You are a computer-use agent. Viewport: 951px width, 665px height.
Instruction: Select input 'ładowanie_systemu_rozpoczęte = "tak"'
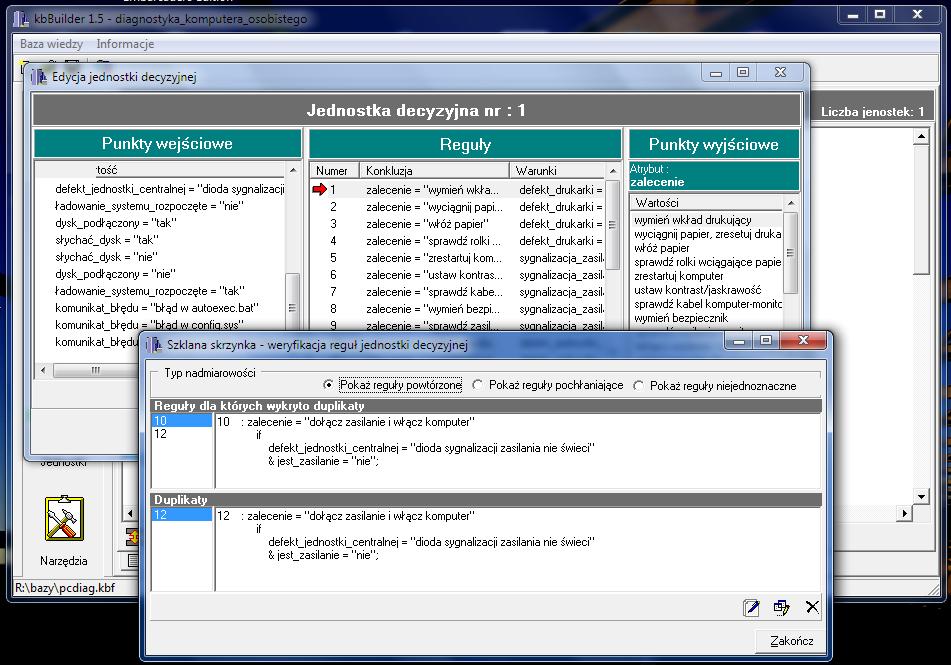pos(150,291)
